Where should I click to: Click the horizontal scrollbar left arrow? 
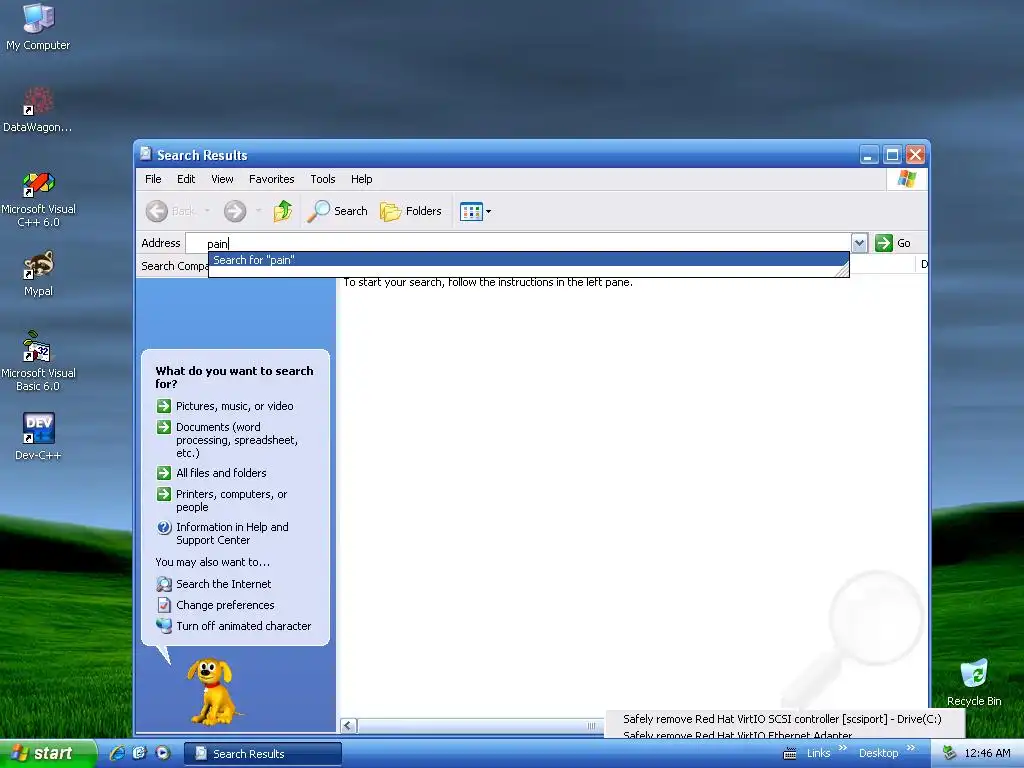348,726
